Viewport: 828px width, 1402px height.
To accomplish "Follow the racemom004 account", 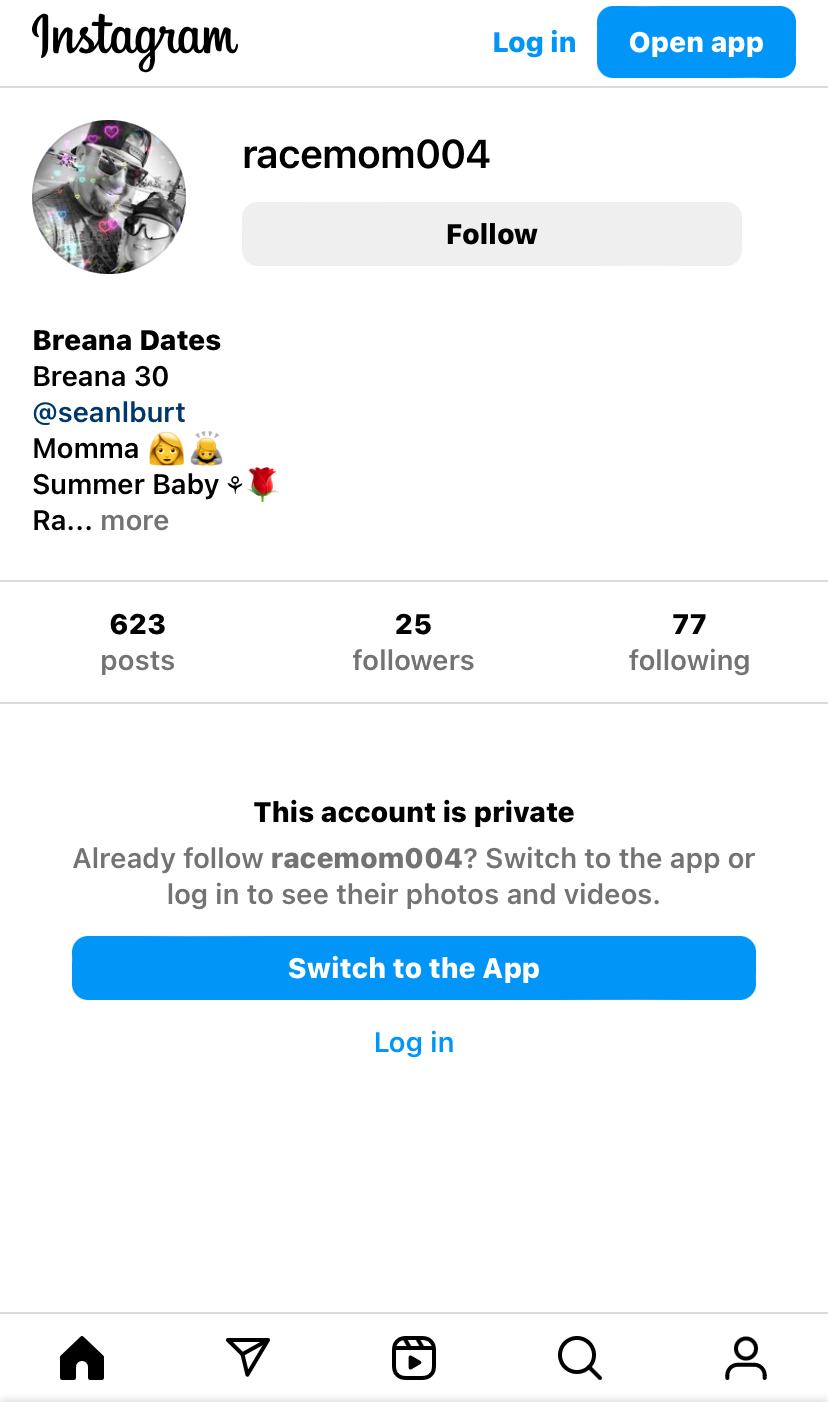I will click(x=492, y=234).
